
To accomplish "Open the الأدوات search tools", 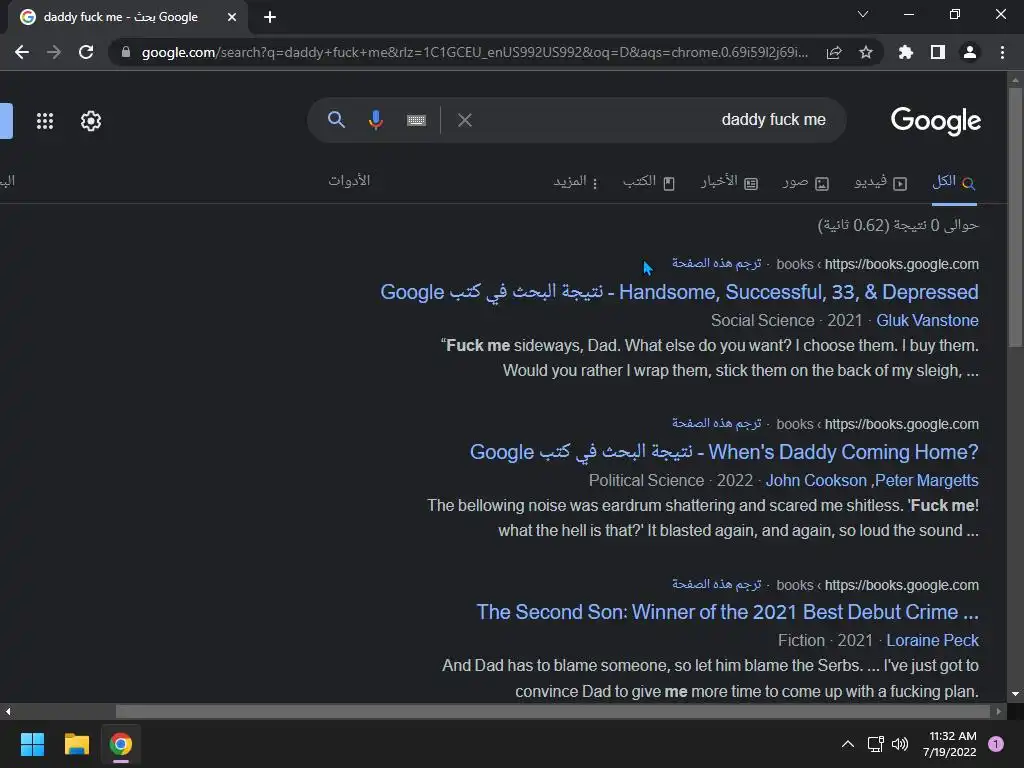I will coord(349,181).
